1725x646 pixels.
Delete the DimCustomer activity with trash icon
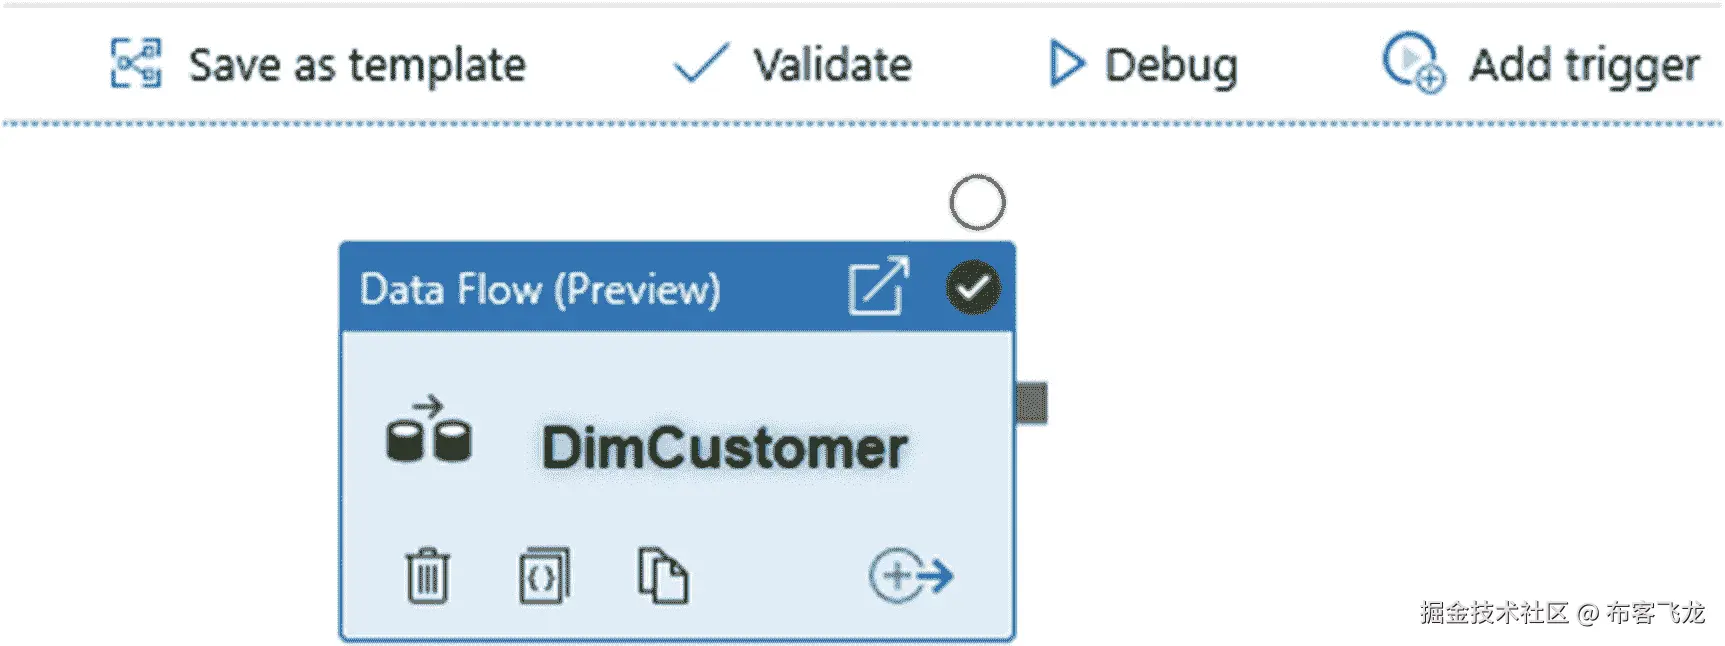point(427,576)
